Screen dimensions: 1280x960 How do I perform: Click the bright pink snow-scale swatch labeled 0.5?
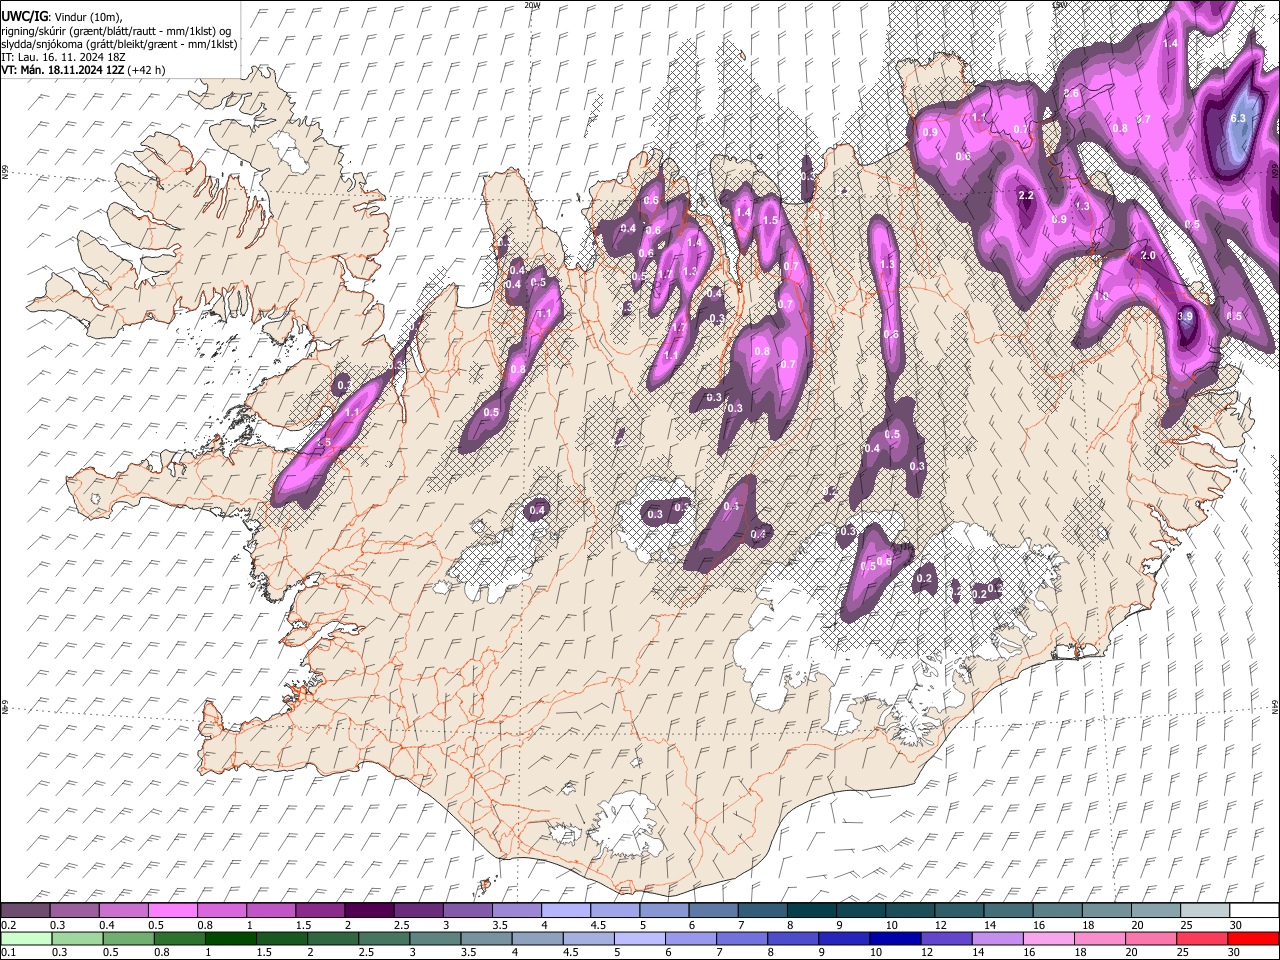tap(172, 910)
